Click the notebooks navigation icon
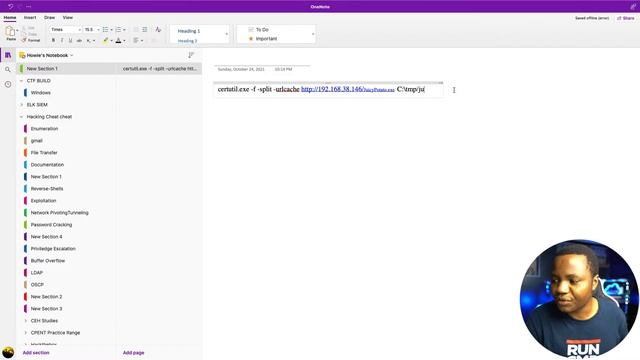 click(8, 55)
